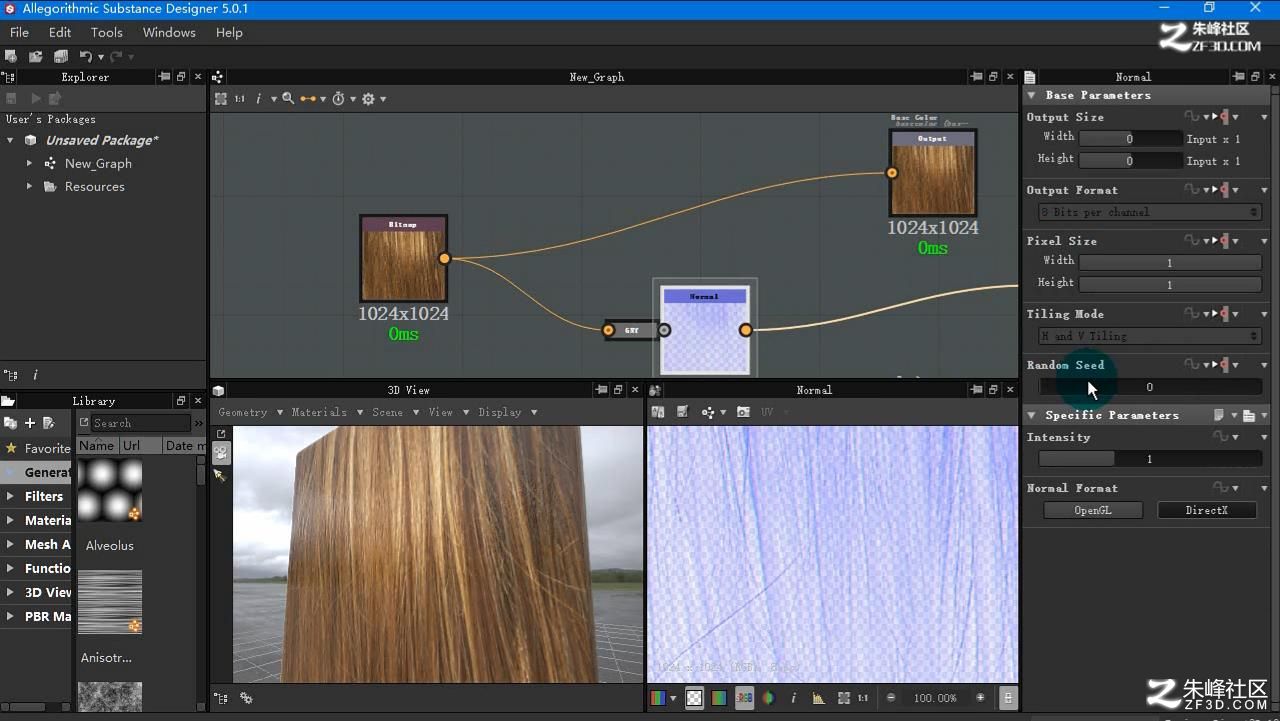Expand the New_Graph tree item
The image size is (1280, 721).
click(x=29, y=163)
